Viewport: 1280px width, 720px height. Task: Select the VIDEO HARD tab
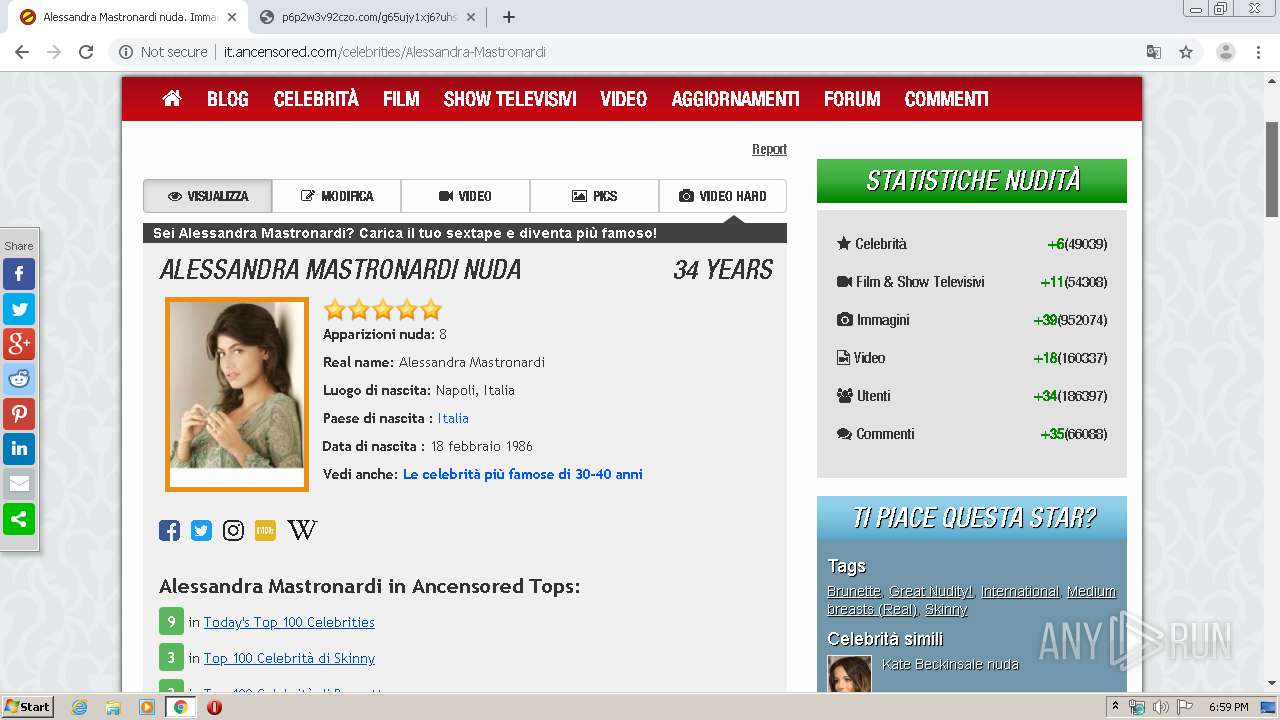click(x=723, y=196)
